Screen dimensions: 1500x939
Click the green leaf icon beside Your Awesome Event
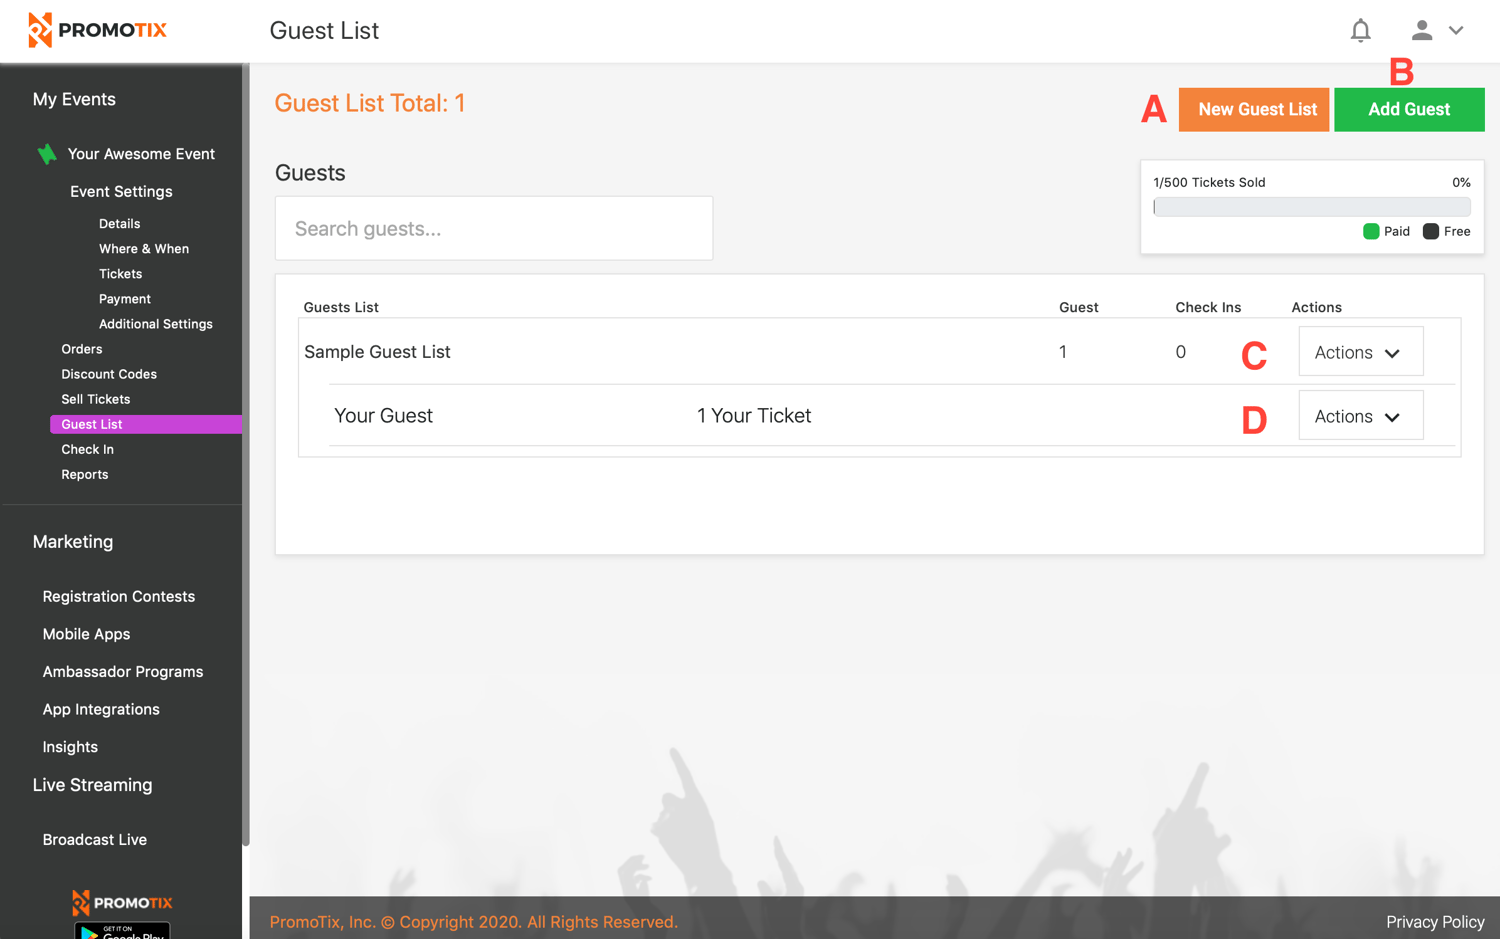pos(46,153)
